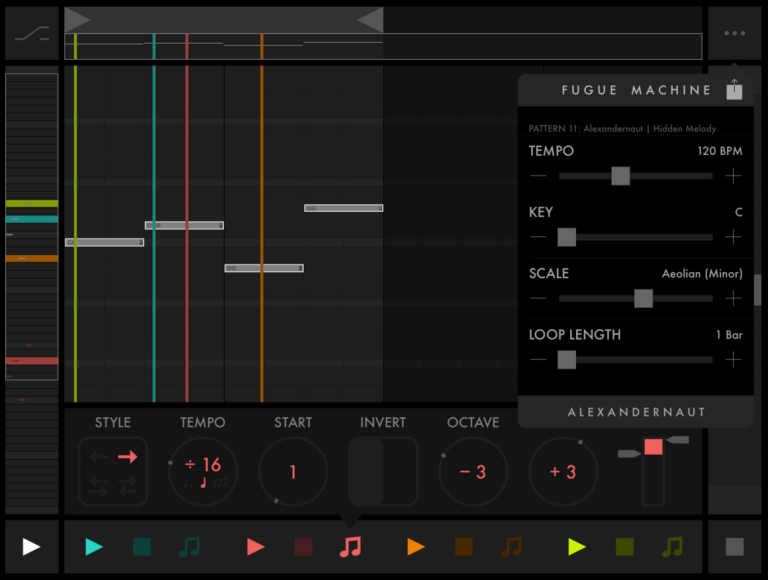Select the first note in piano roll
The height and width of the screenshot is (580, 768).
tap(104, 242)
